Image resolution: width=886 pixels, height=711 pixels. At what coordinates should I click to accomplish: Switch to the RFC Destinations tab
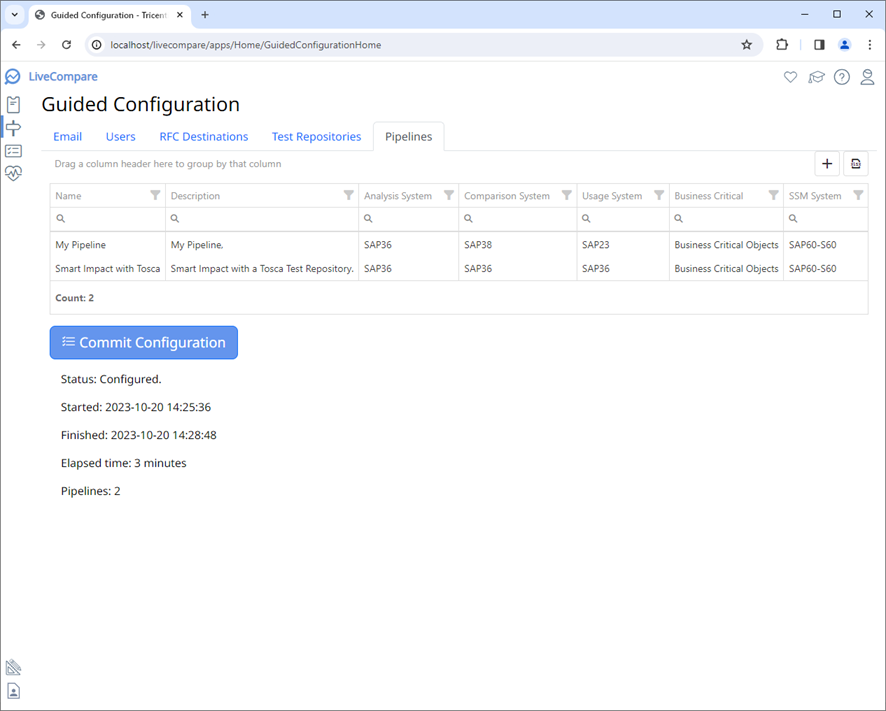click(x=203, y=136)
